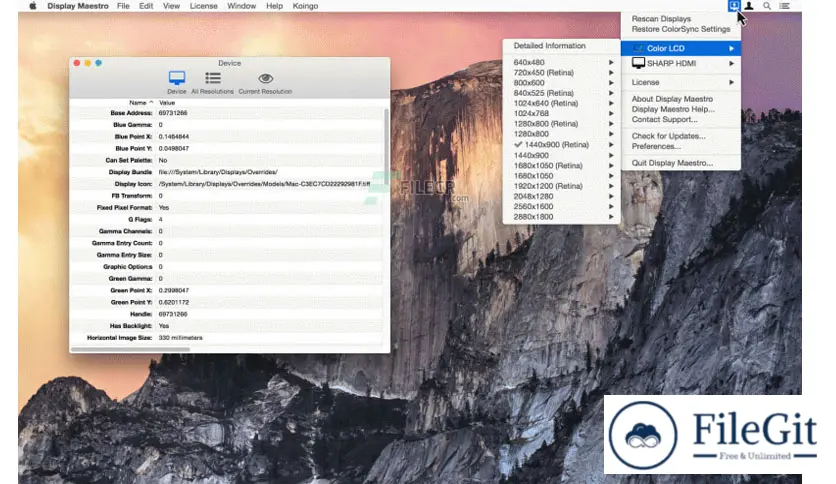Select 1280x800 non-Retina resolution
Screen dimensions: 836x484
[x=531, y=134]
